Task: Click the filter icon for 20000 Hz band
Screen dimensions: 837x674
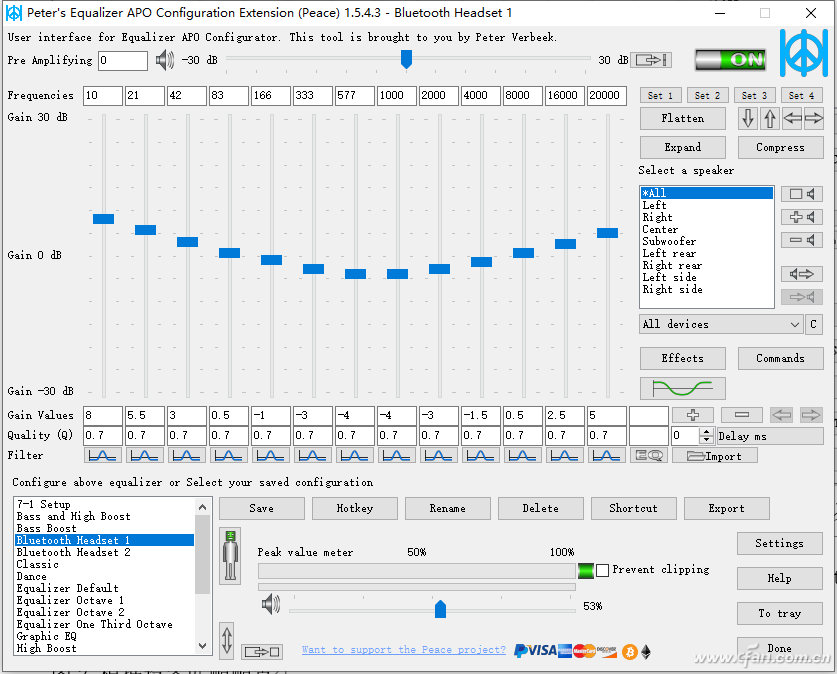Action: (607, 456)
